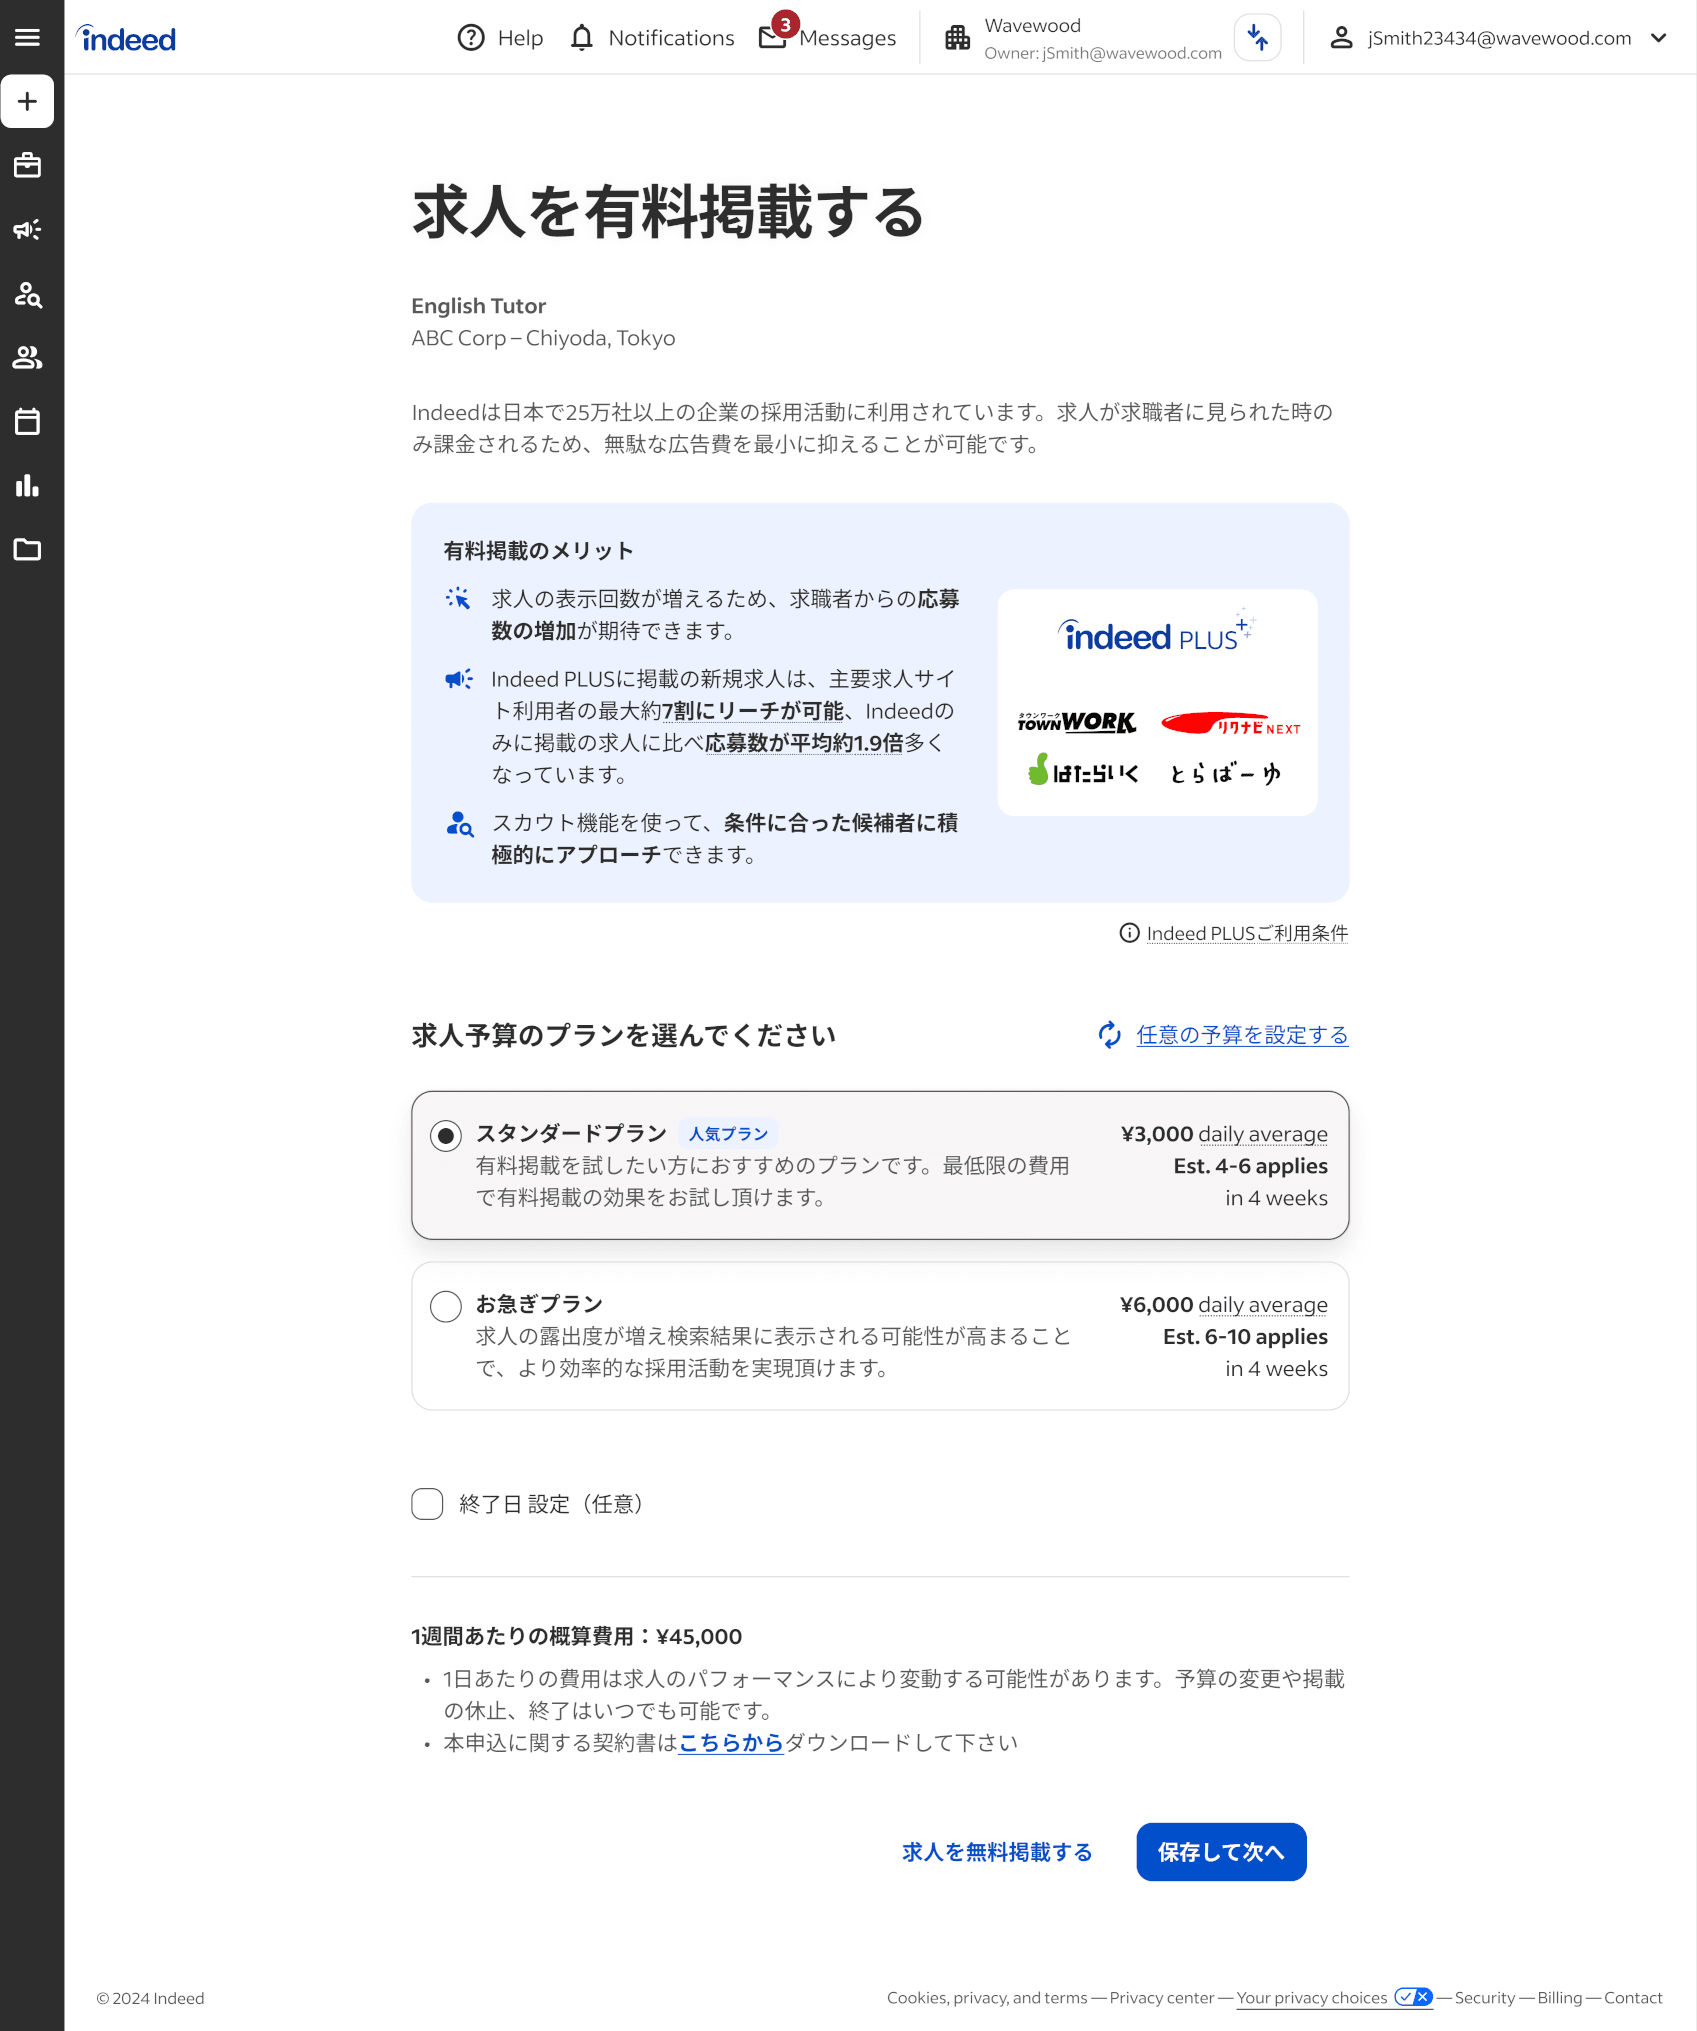The image size is (1697, 2031).
Task: Open the Jobs briefcase icon
Action: pos(27,165)
